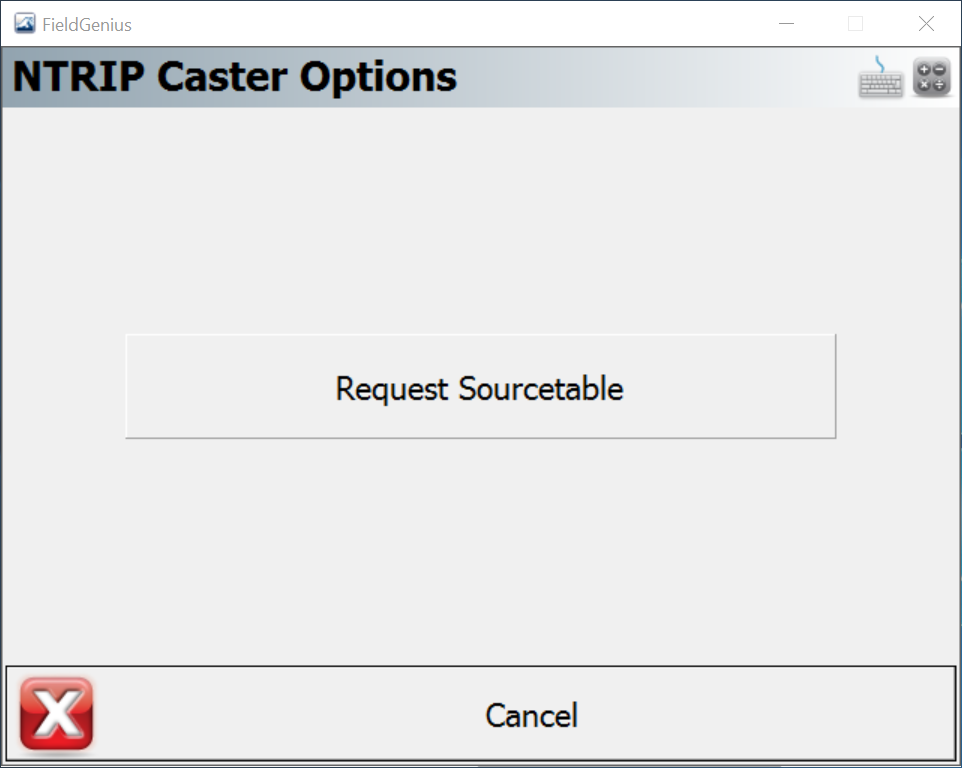Click the FieldGenius app icon in title bar
The image size is (962, 768).
pos(25,24)
